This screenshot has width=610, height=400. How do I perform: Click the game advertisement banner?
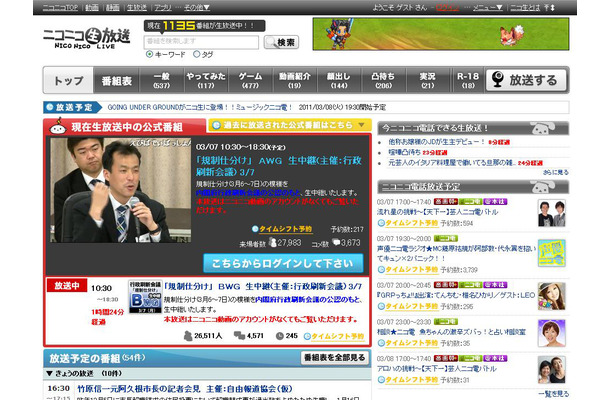(441, 34)
